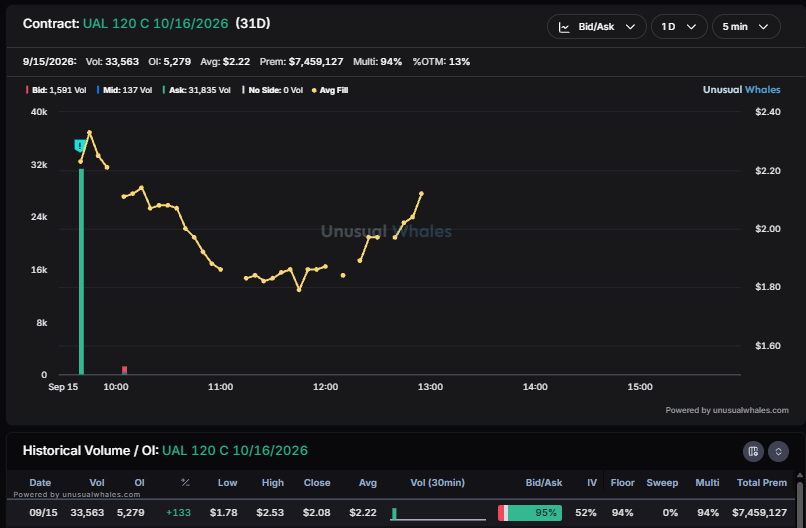Open the Bid/Ask chart type dropdown
The image size is (806, 528).
click(x=596, y=27)
